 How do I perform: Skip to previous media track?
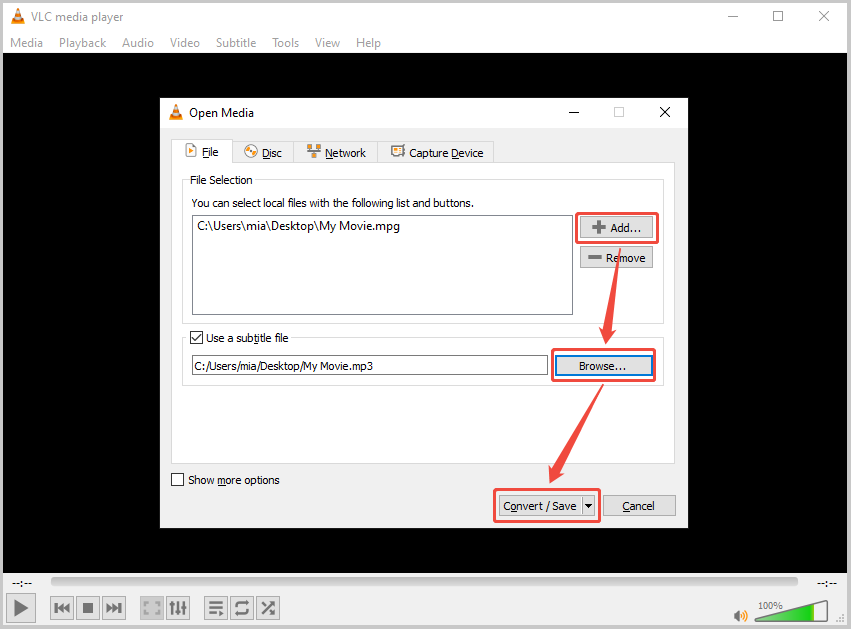(x=62, y=608)
